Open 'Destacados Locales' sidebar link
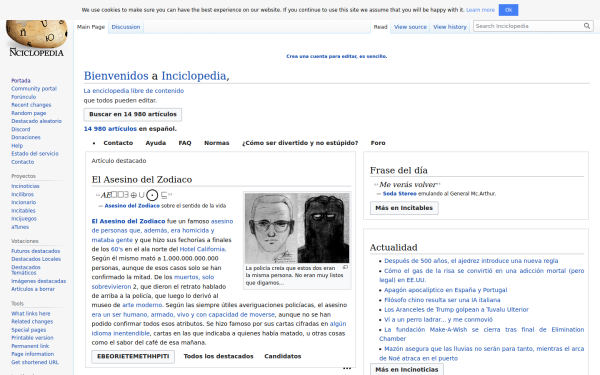600x375 pixels. [x=36, y=259]
